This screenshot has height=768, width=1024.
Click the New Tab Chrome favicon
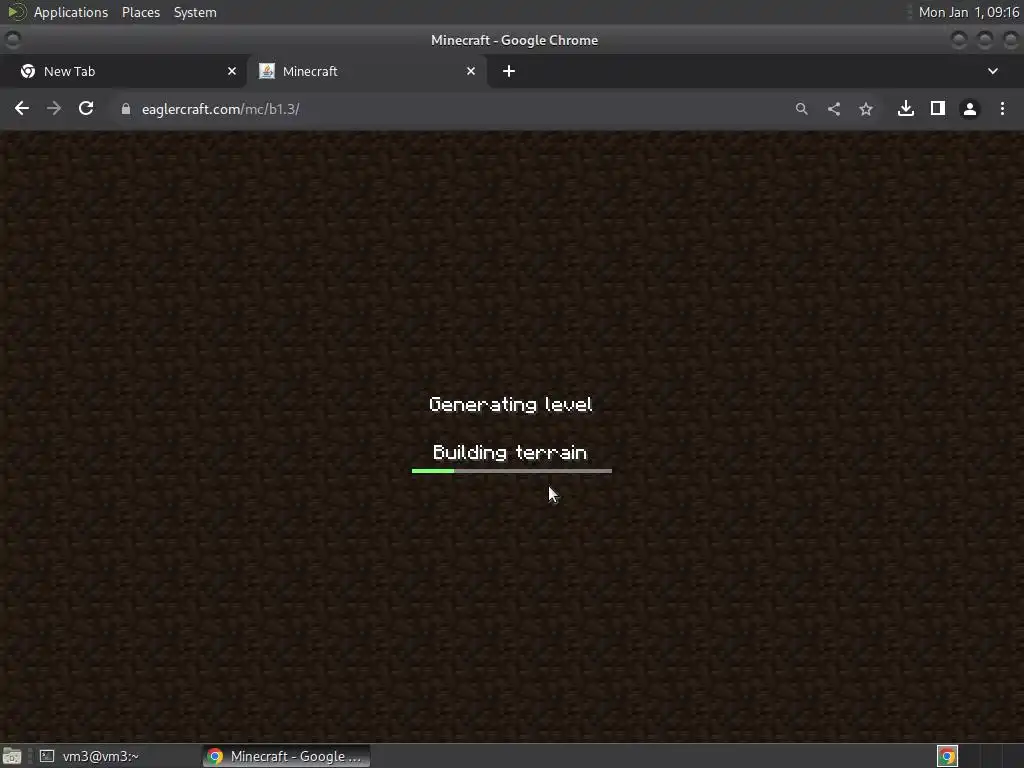pyautogui.click(x=27, y=71)
